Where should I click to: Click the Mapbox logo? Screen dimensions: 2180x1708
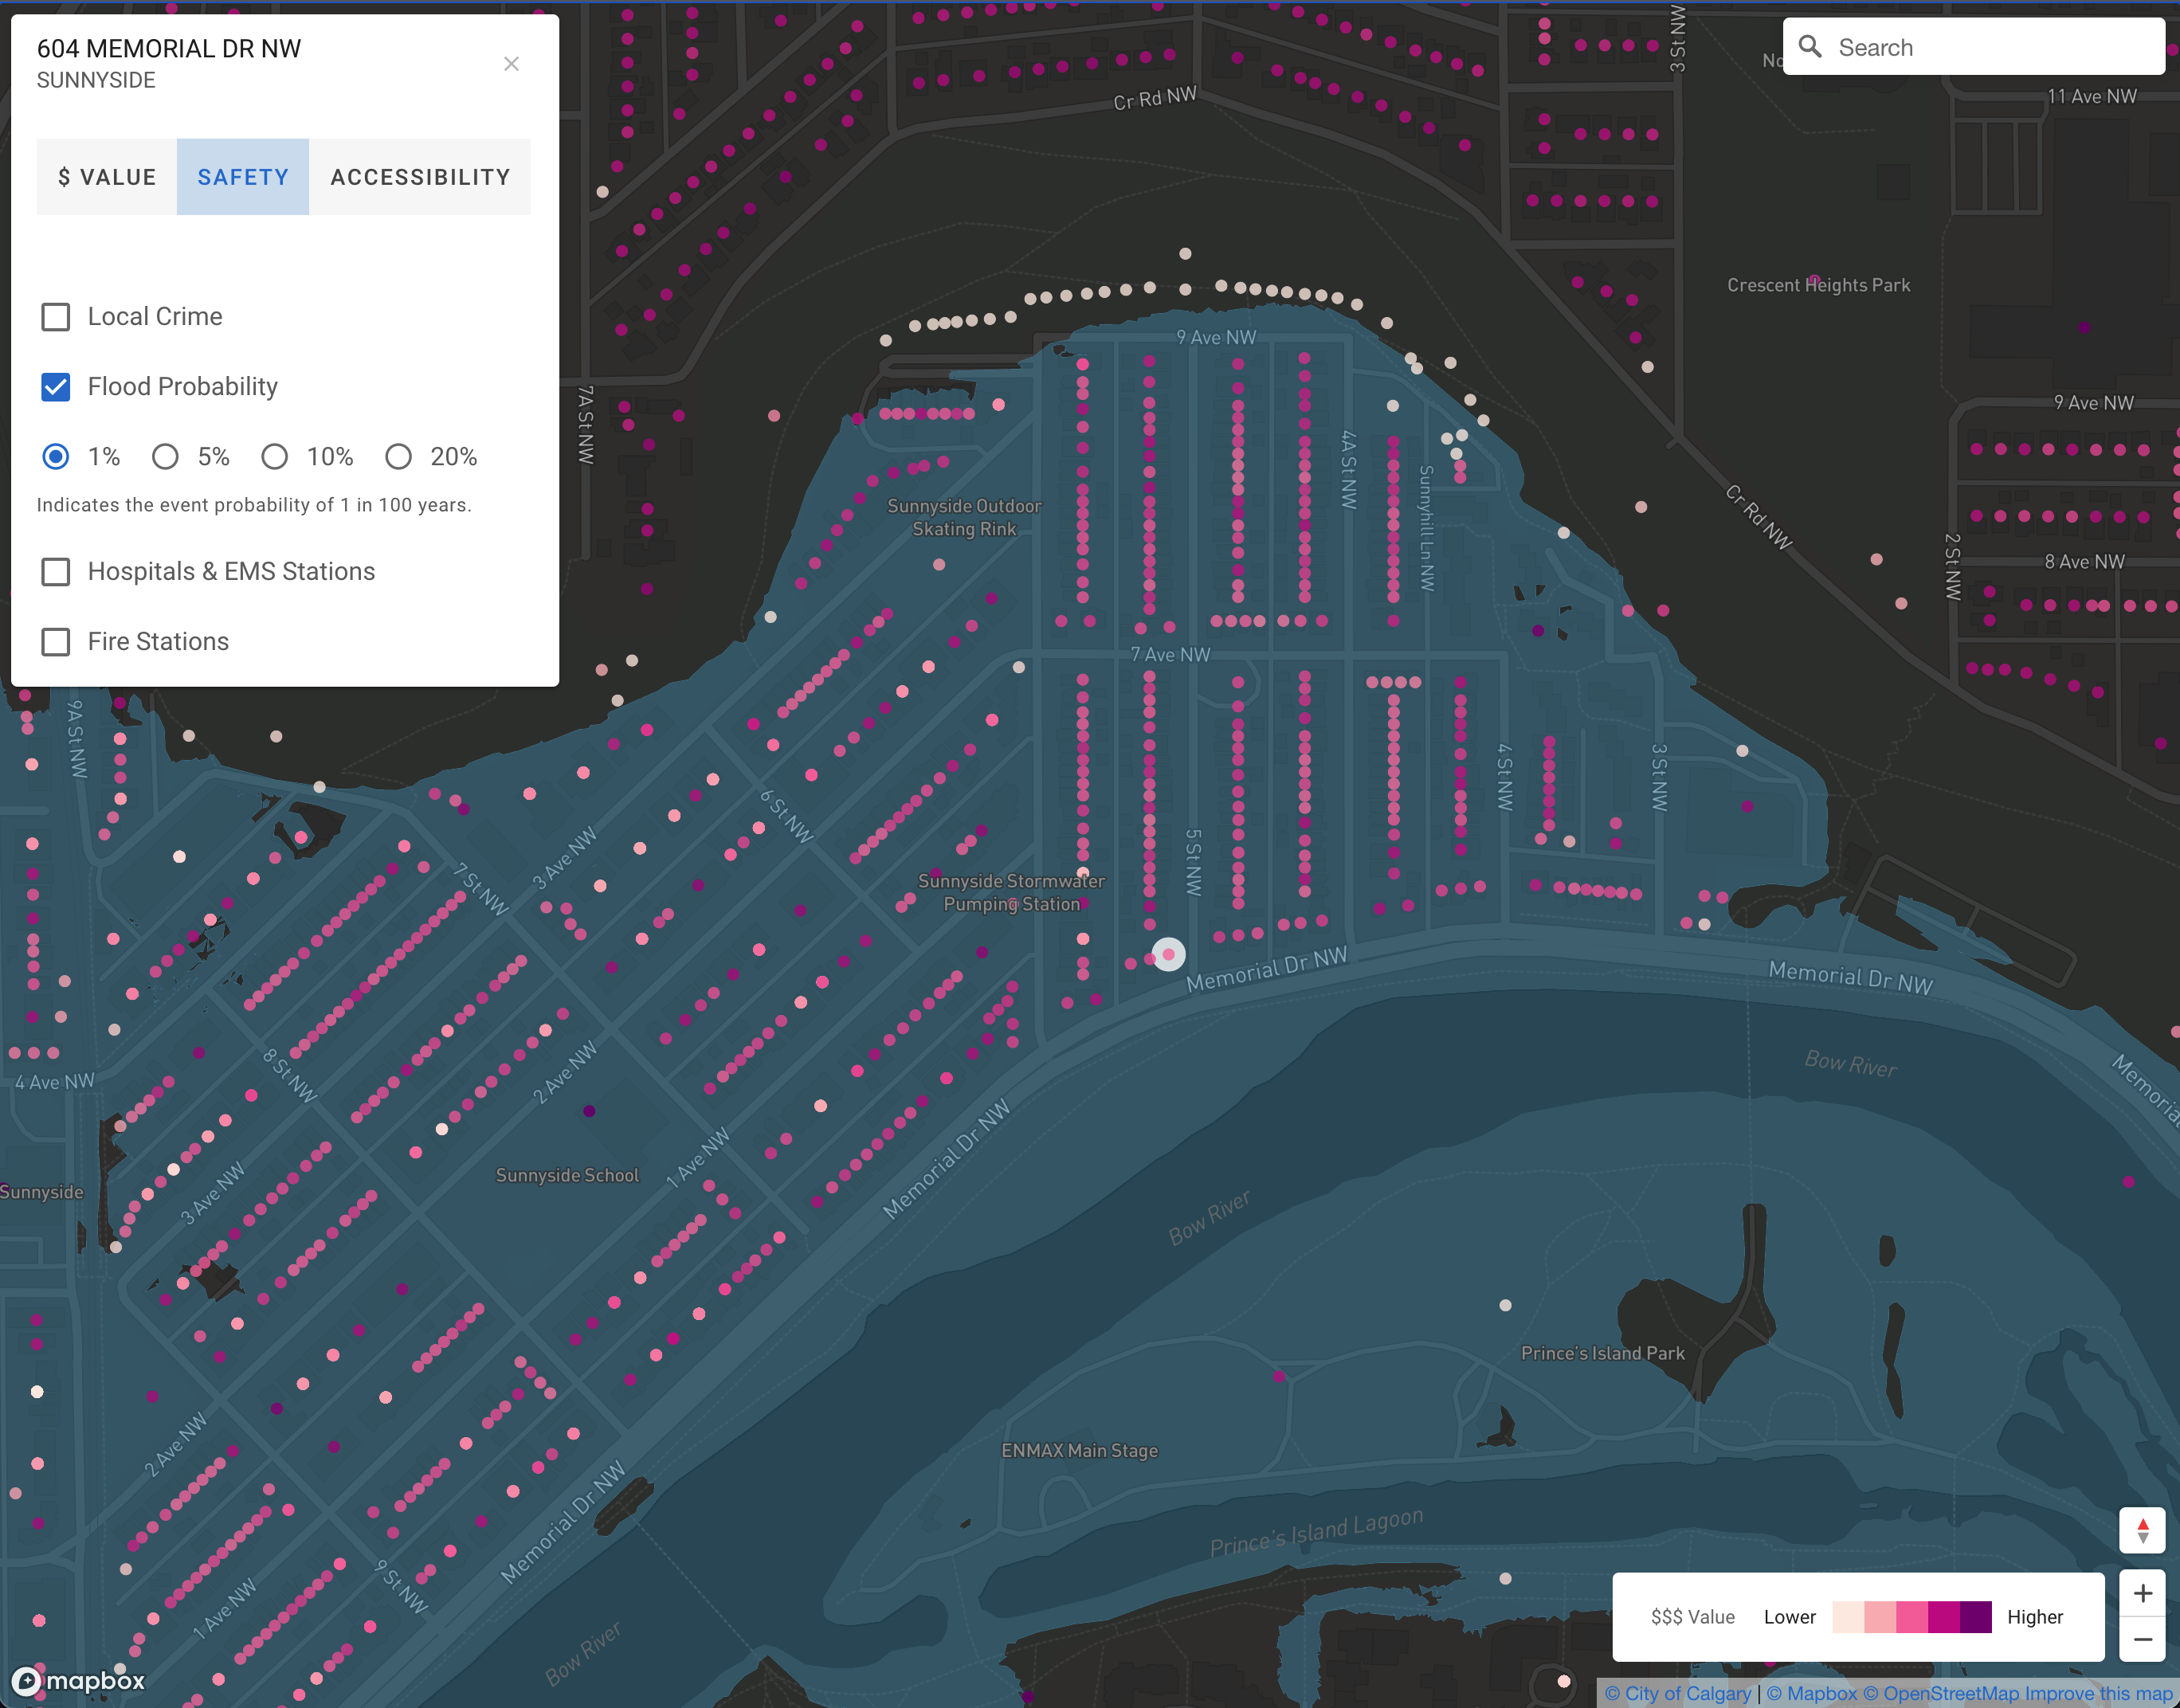(80, 1681)
